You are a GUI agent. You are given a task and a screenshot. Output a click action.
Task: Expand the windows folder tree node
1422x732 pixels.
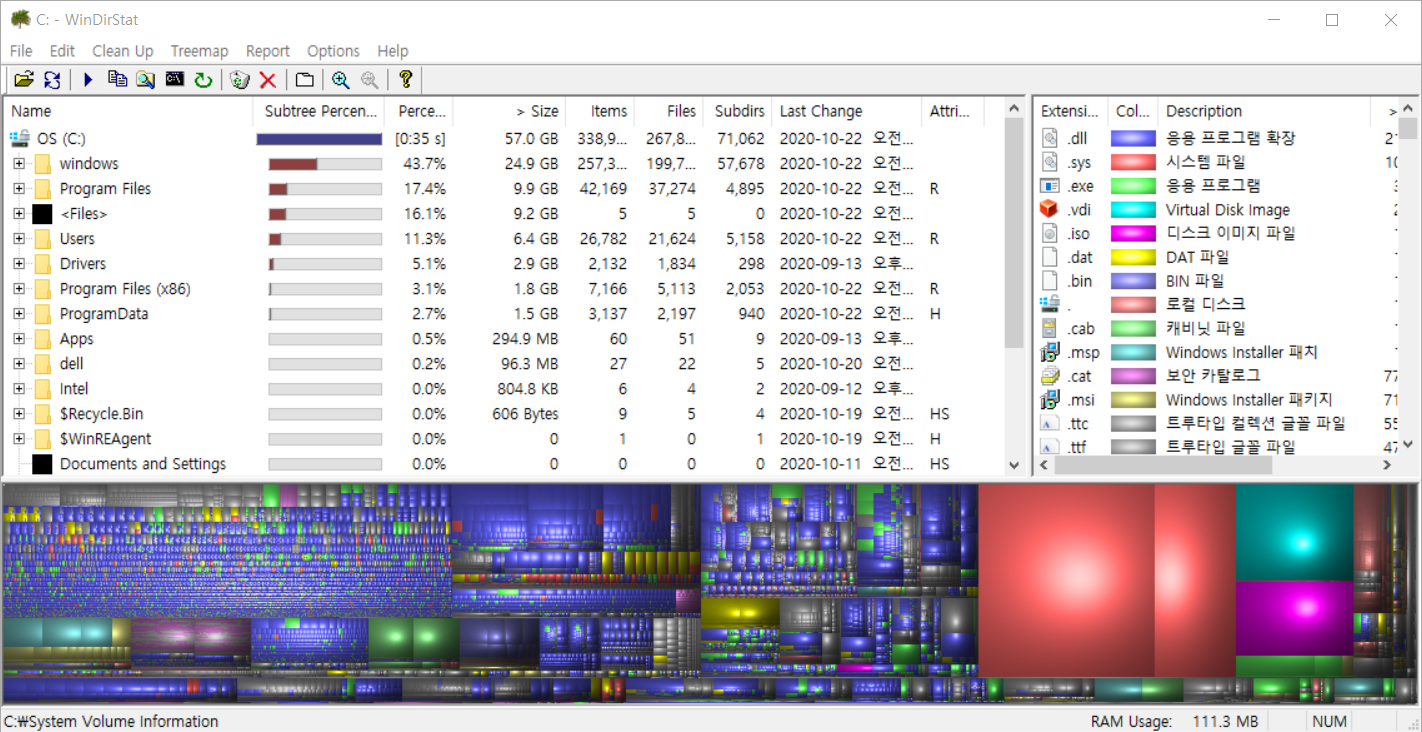tap(19, 163)
